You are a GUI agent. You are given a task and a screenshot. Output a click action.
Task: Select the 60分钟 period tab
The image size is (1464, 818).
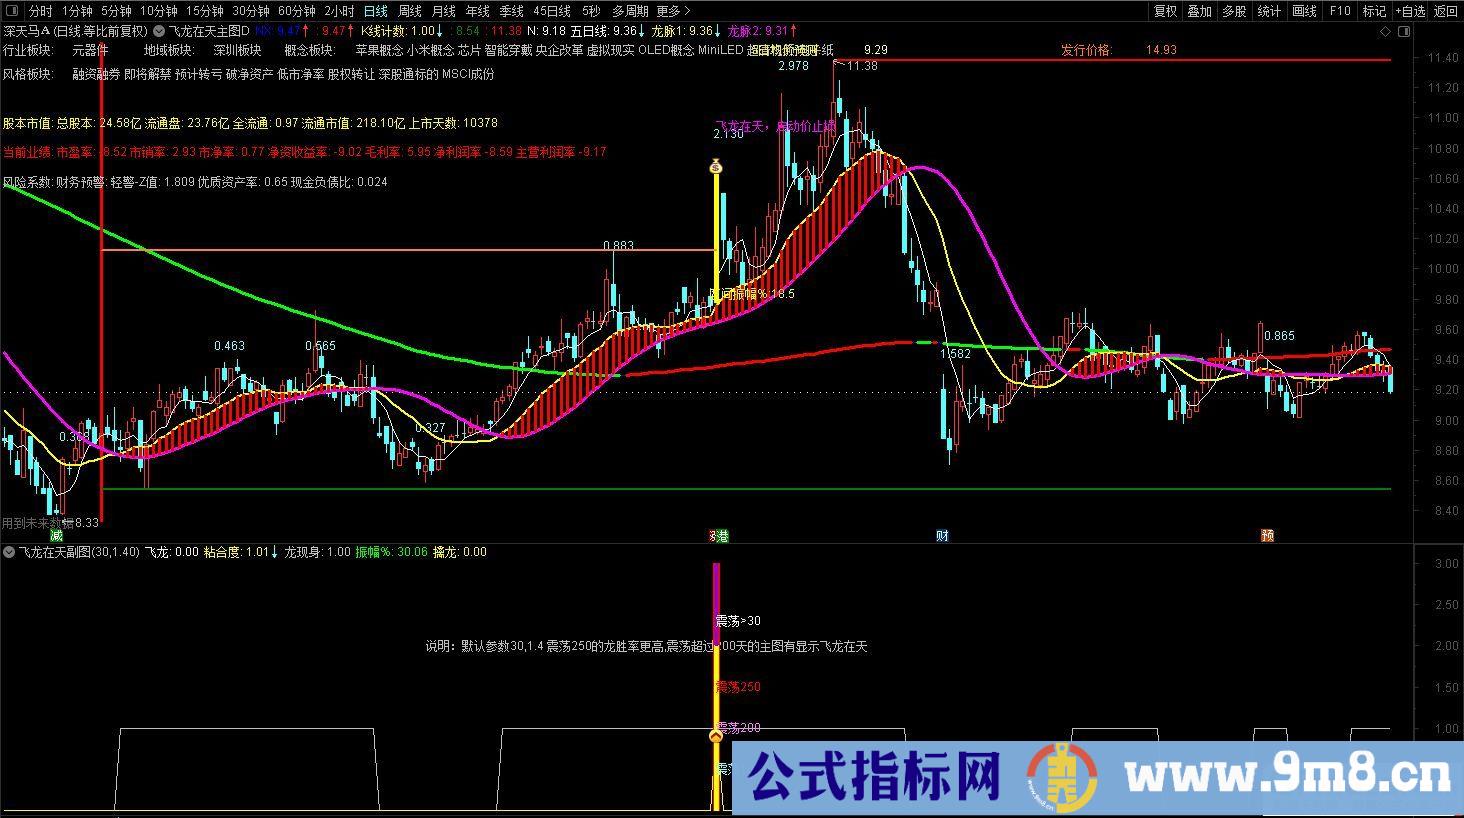click(296, 11)
